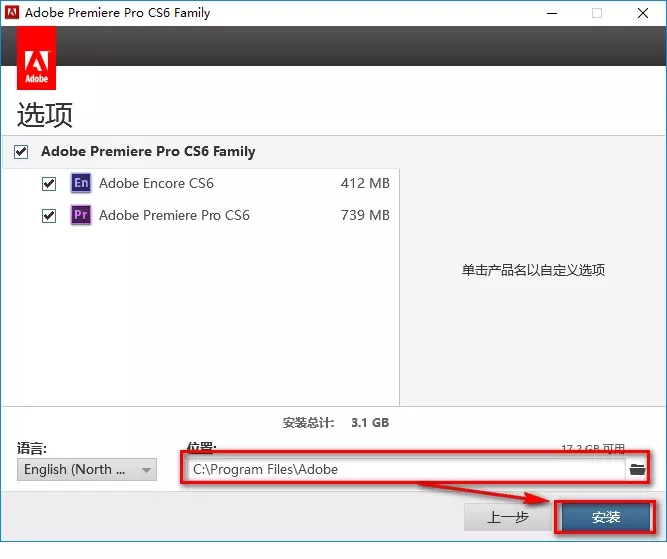Toggle the Adobe Encore CS6 checkbox

coord(49,184)
